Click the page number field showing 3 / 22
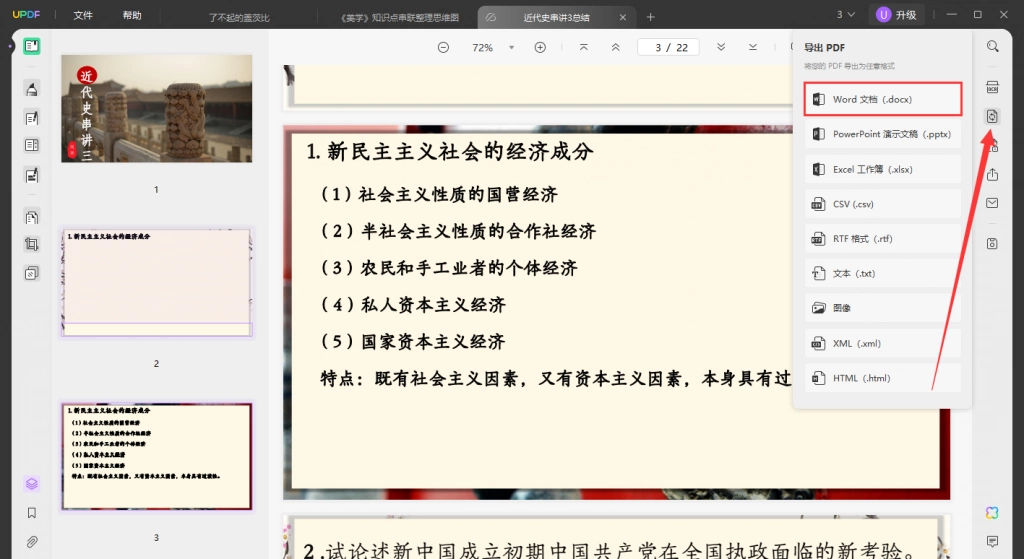 pos(668,47)
